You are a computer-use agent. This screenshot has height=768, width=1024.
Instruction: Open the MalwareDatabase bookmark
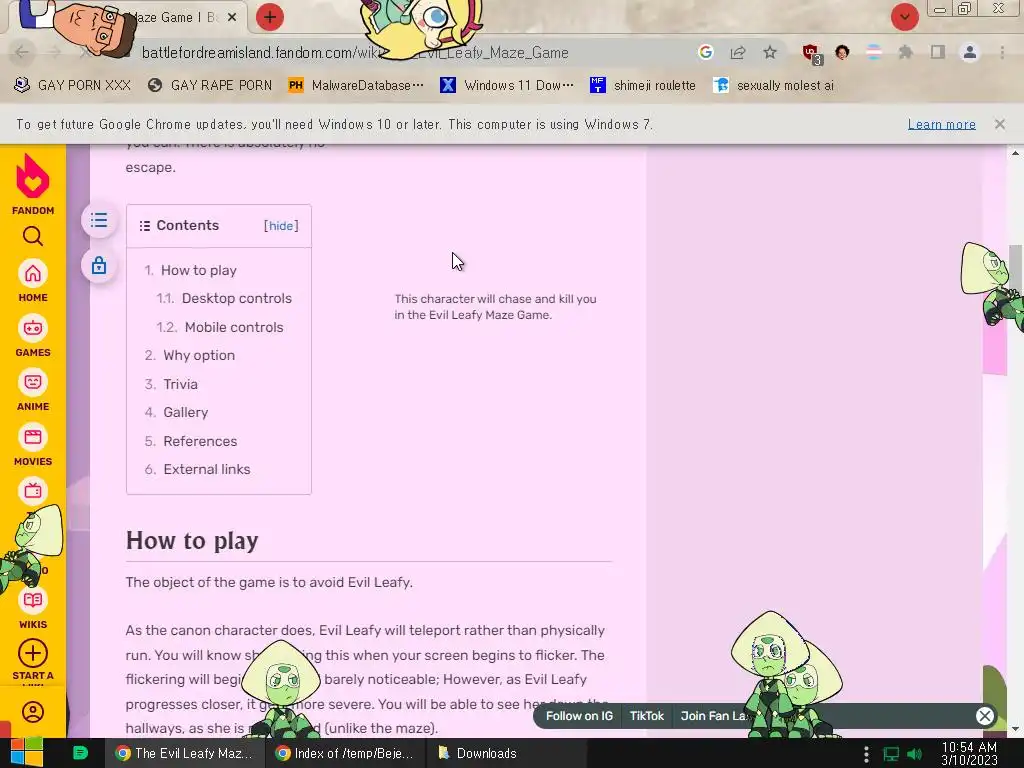356,85
